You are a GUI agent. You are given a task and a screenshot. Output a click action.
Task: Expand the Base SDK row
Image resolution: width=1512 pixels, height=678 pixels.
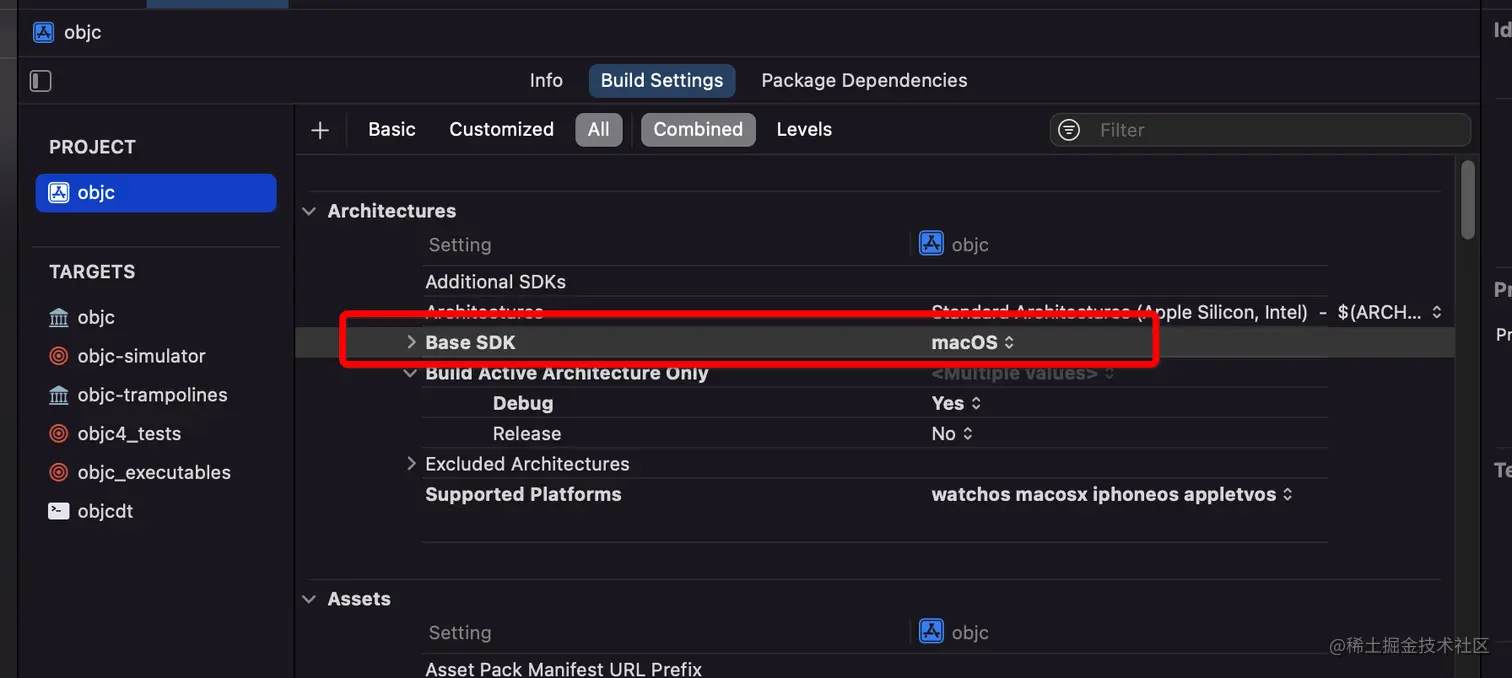[x=410, y=342]
